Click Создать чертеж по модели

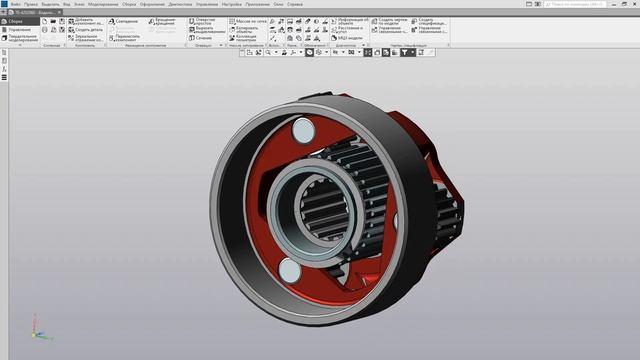[389, 21]
